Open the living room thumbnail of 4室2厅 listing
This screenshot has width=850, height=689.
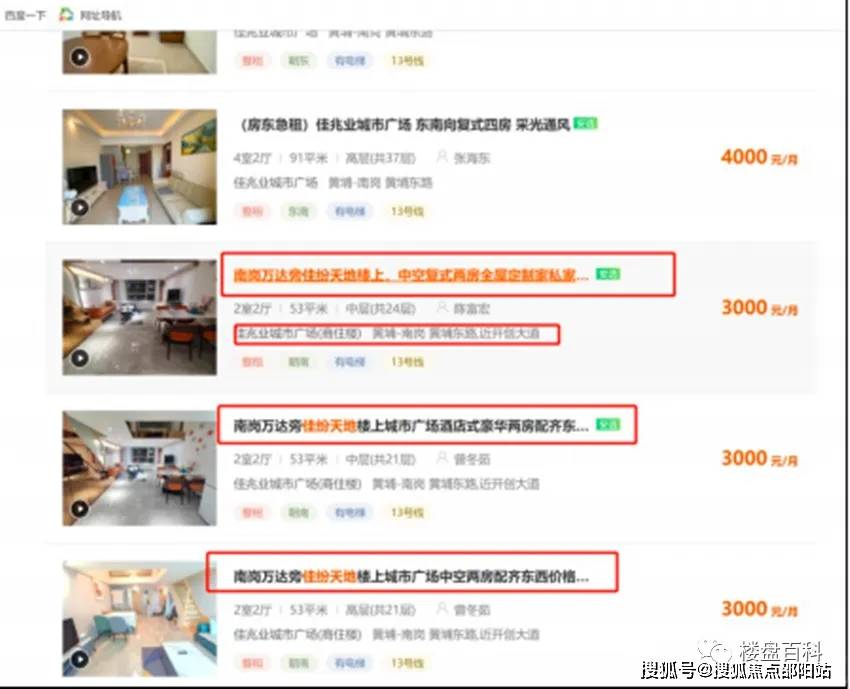[x=139, y=167]
